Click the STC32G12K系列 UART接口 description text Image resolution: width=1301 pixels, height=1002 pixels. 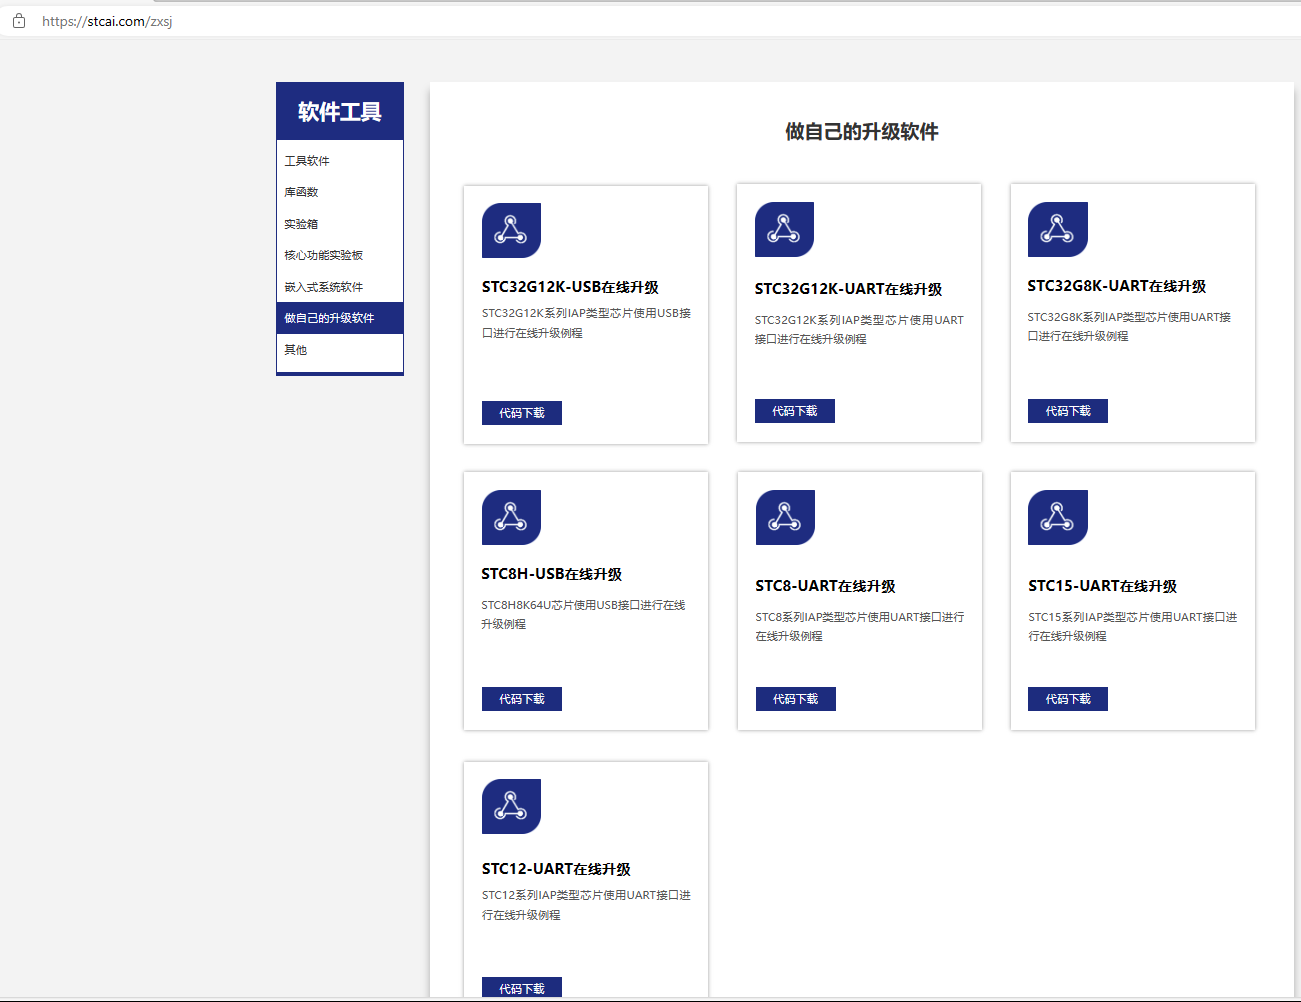(x=859, y=329)
